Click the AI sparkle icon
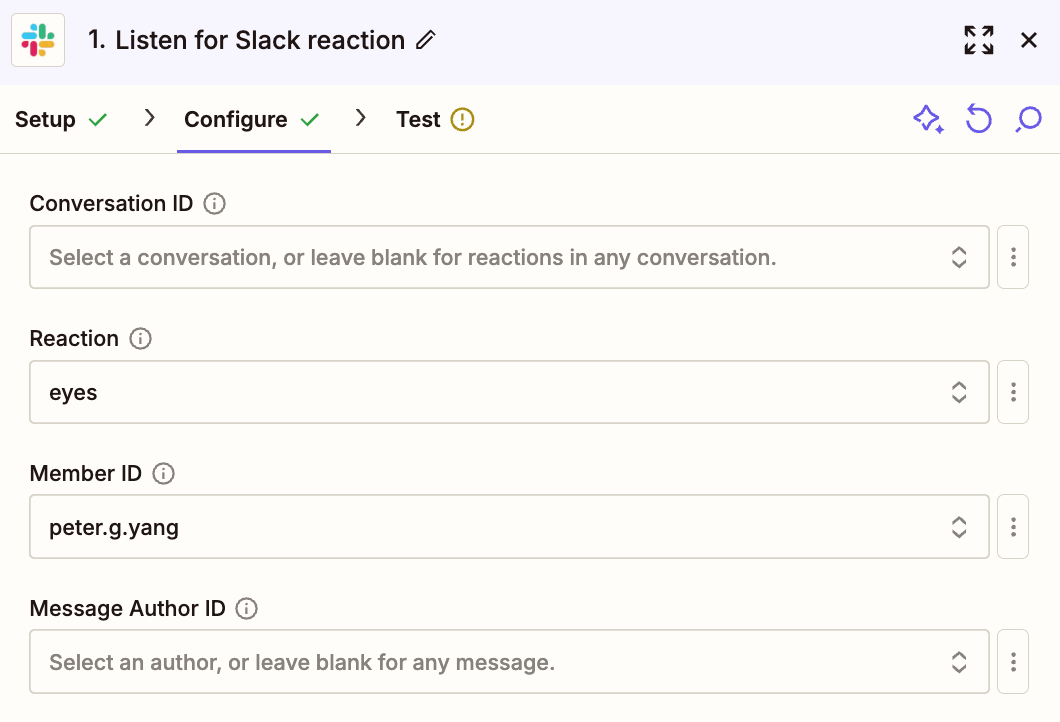The image size is (1060, 722). tap(928, 120)
